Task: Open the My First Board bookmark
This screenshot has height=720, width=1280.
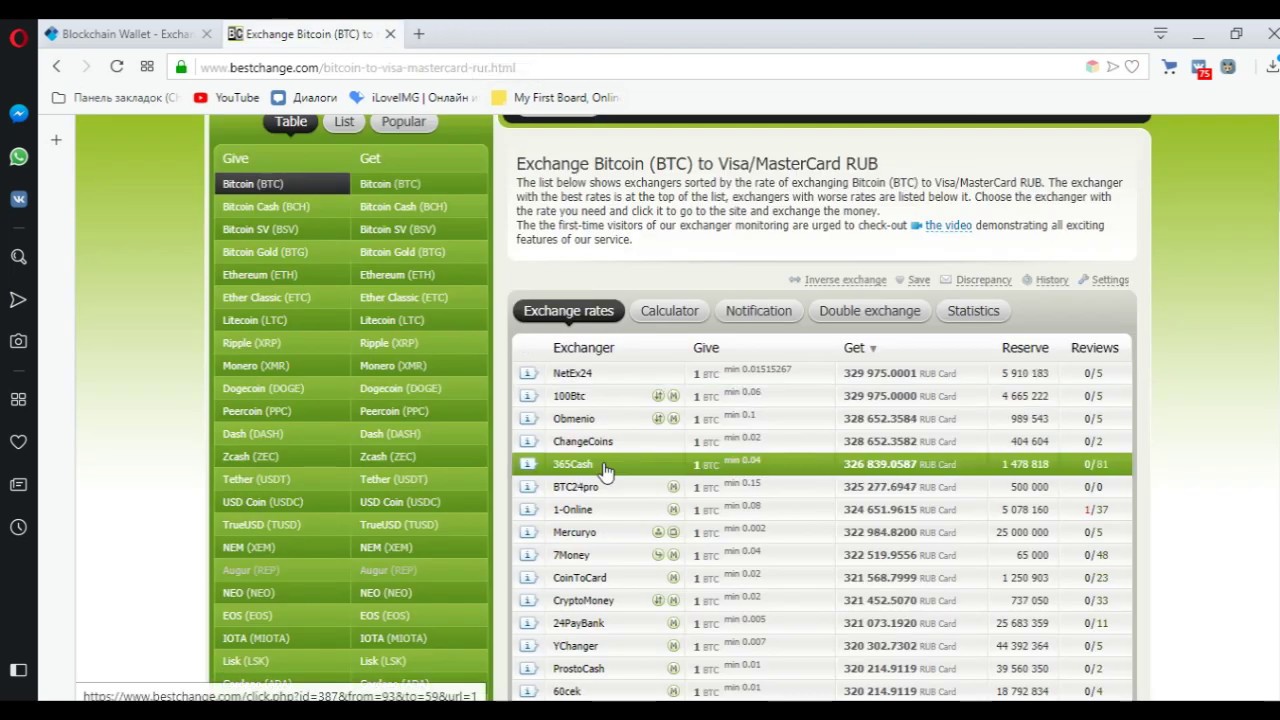Action: 556,98
